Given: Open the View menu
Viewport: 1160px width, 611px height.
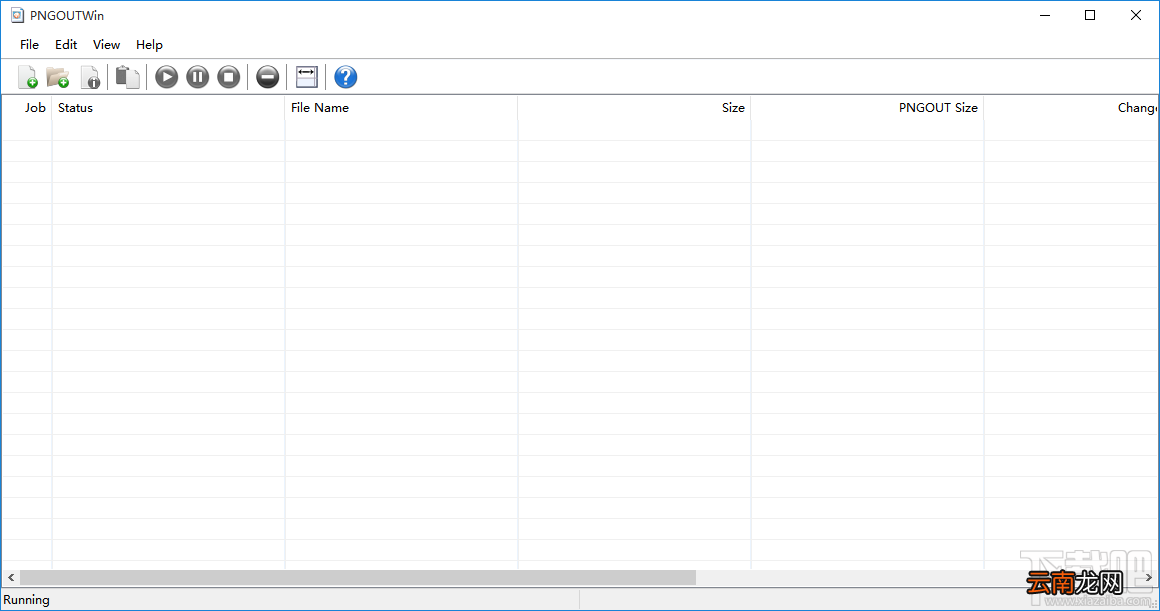Looking at the screenshot, I should 107,45.
